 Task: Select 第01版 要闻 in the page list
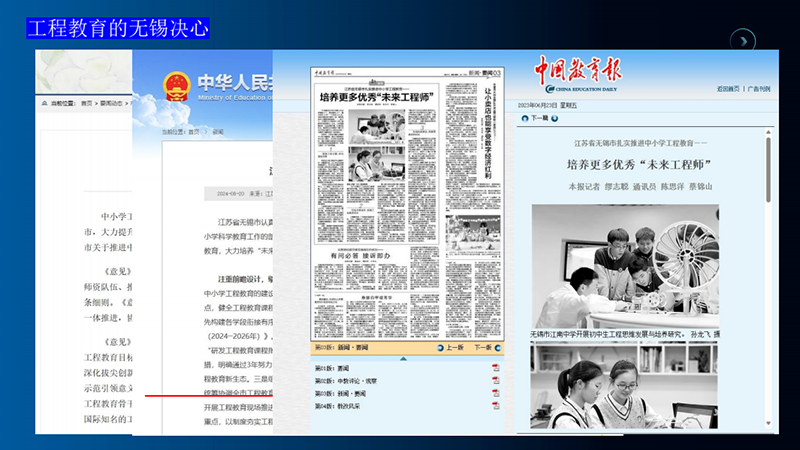(332, 368)
